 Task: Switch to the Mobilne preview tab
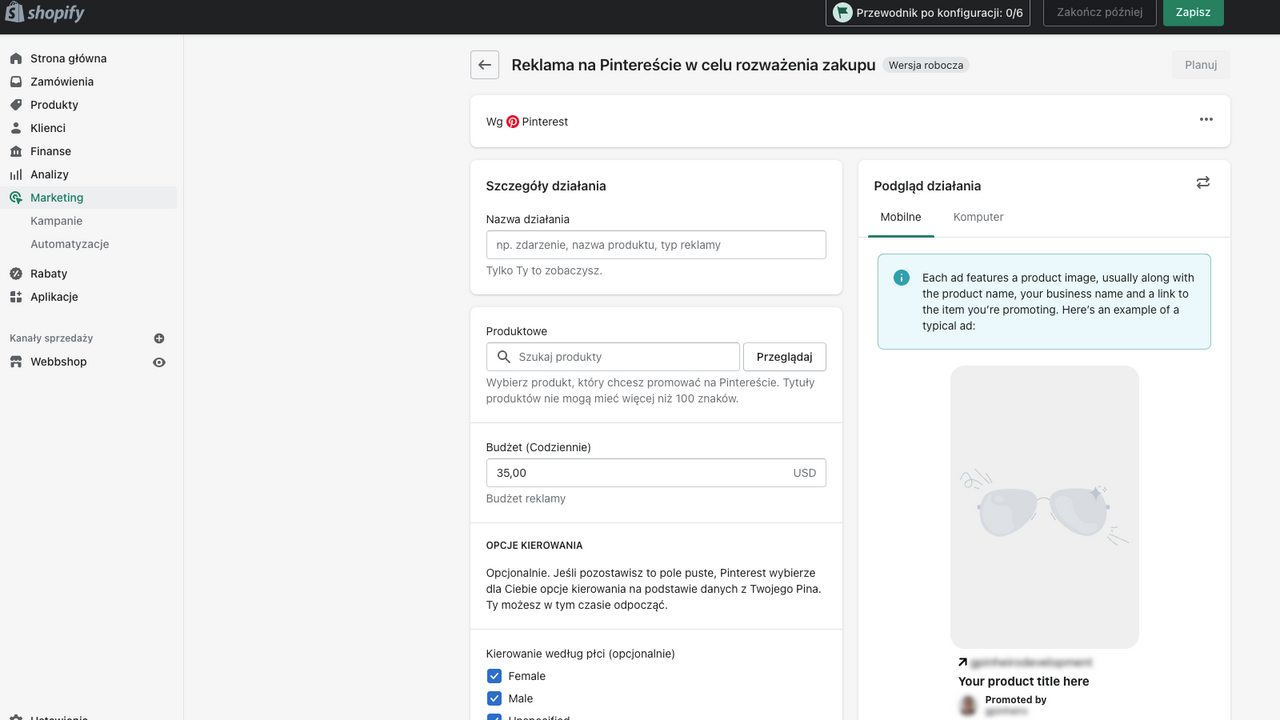pos(901,217)
